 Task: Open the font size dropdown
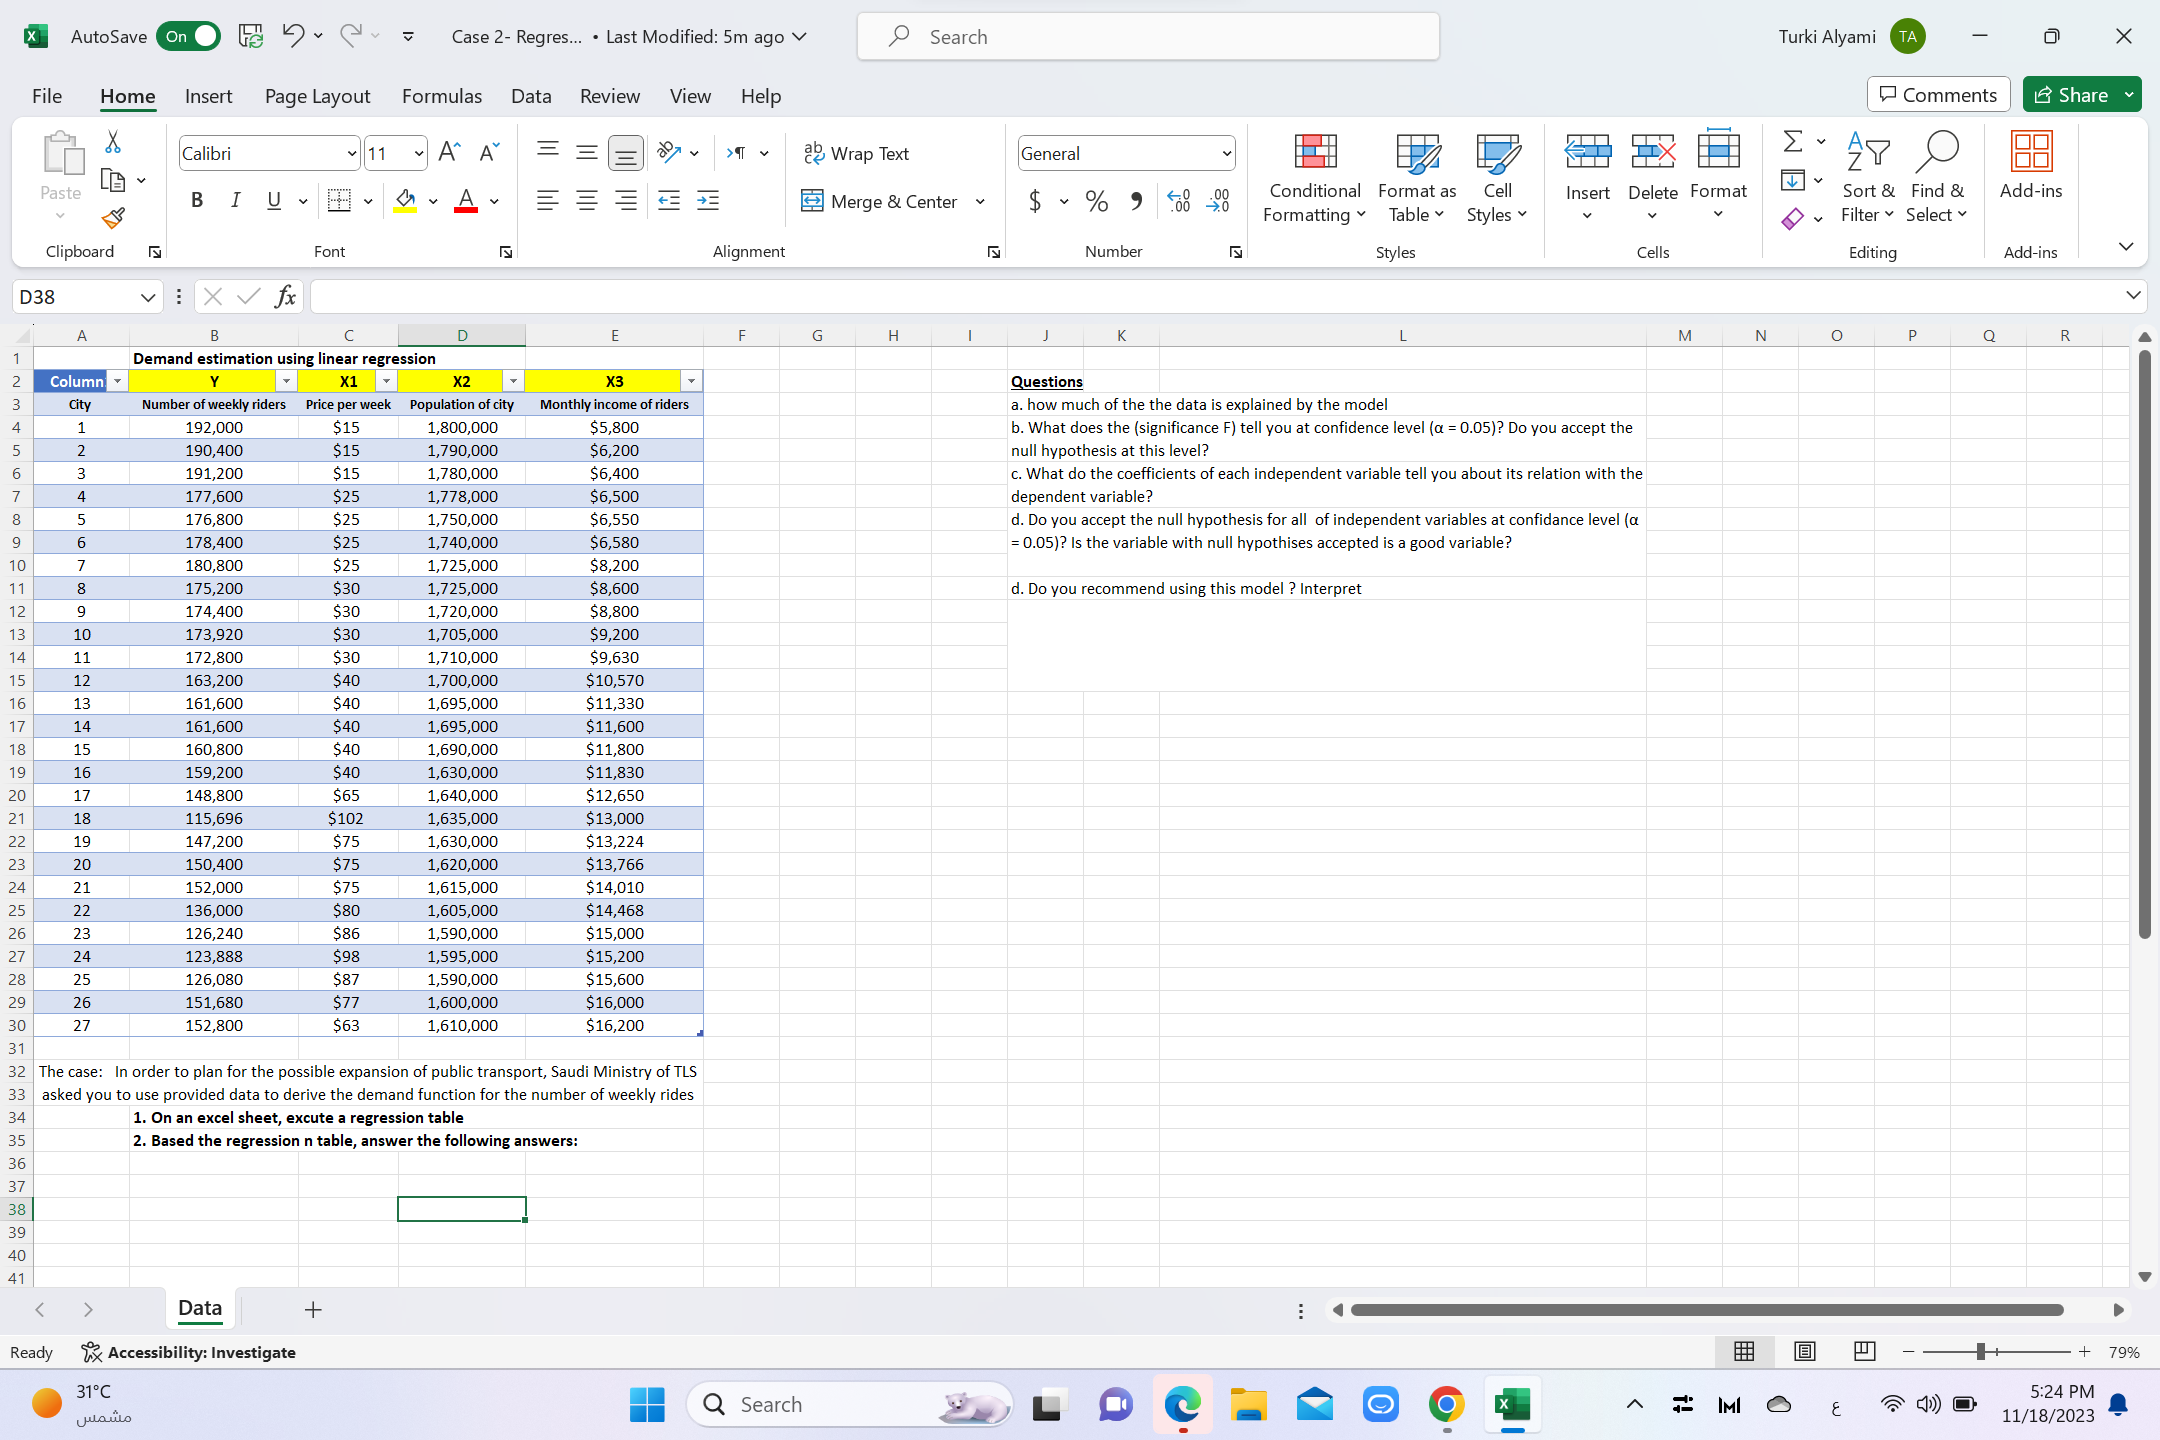(x=420, y=153)
